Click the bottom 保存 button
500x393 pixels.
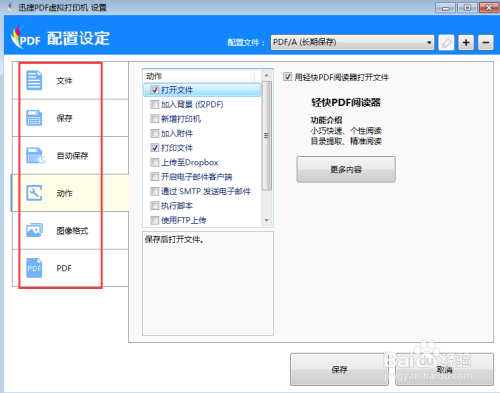(339, 369)
